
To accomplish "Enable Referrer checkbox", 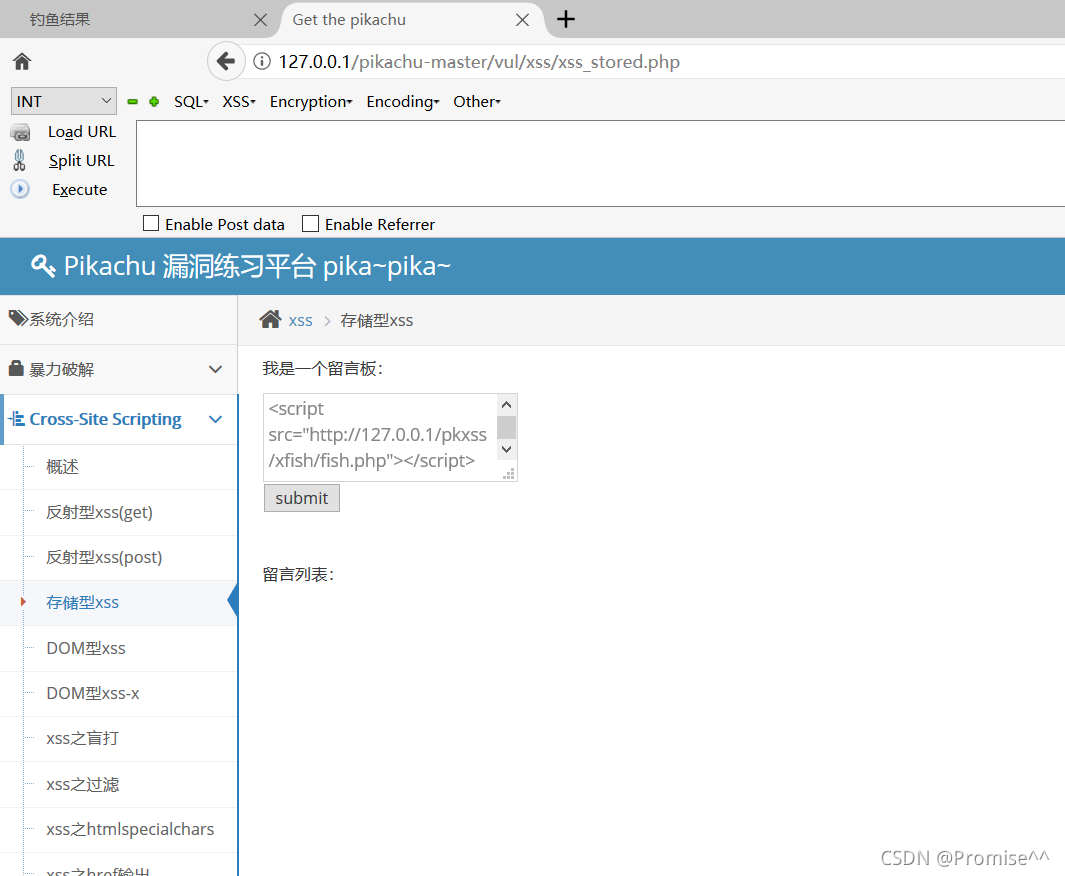I will (x=310, y=223).
